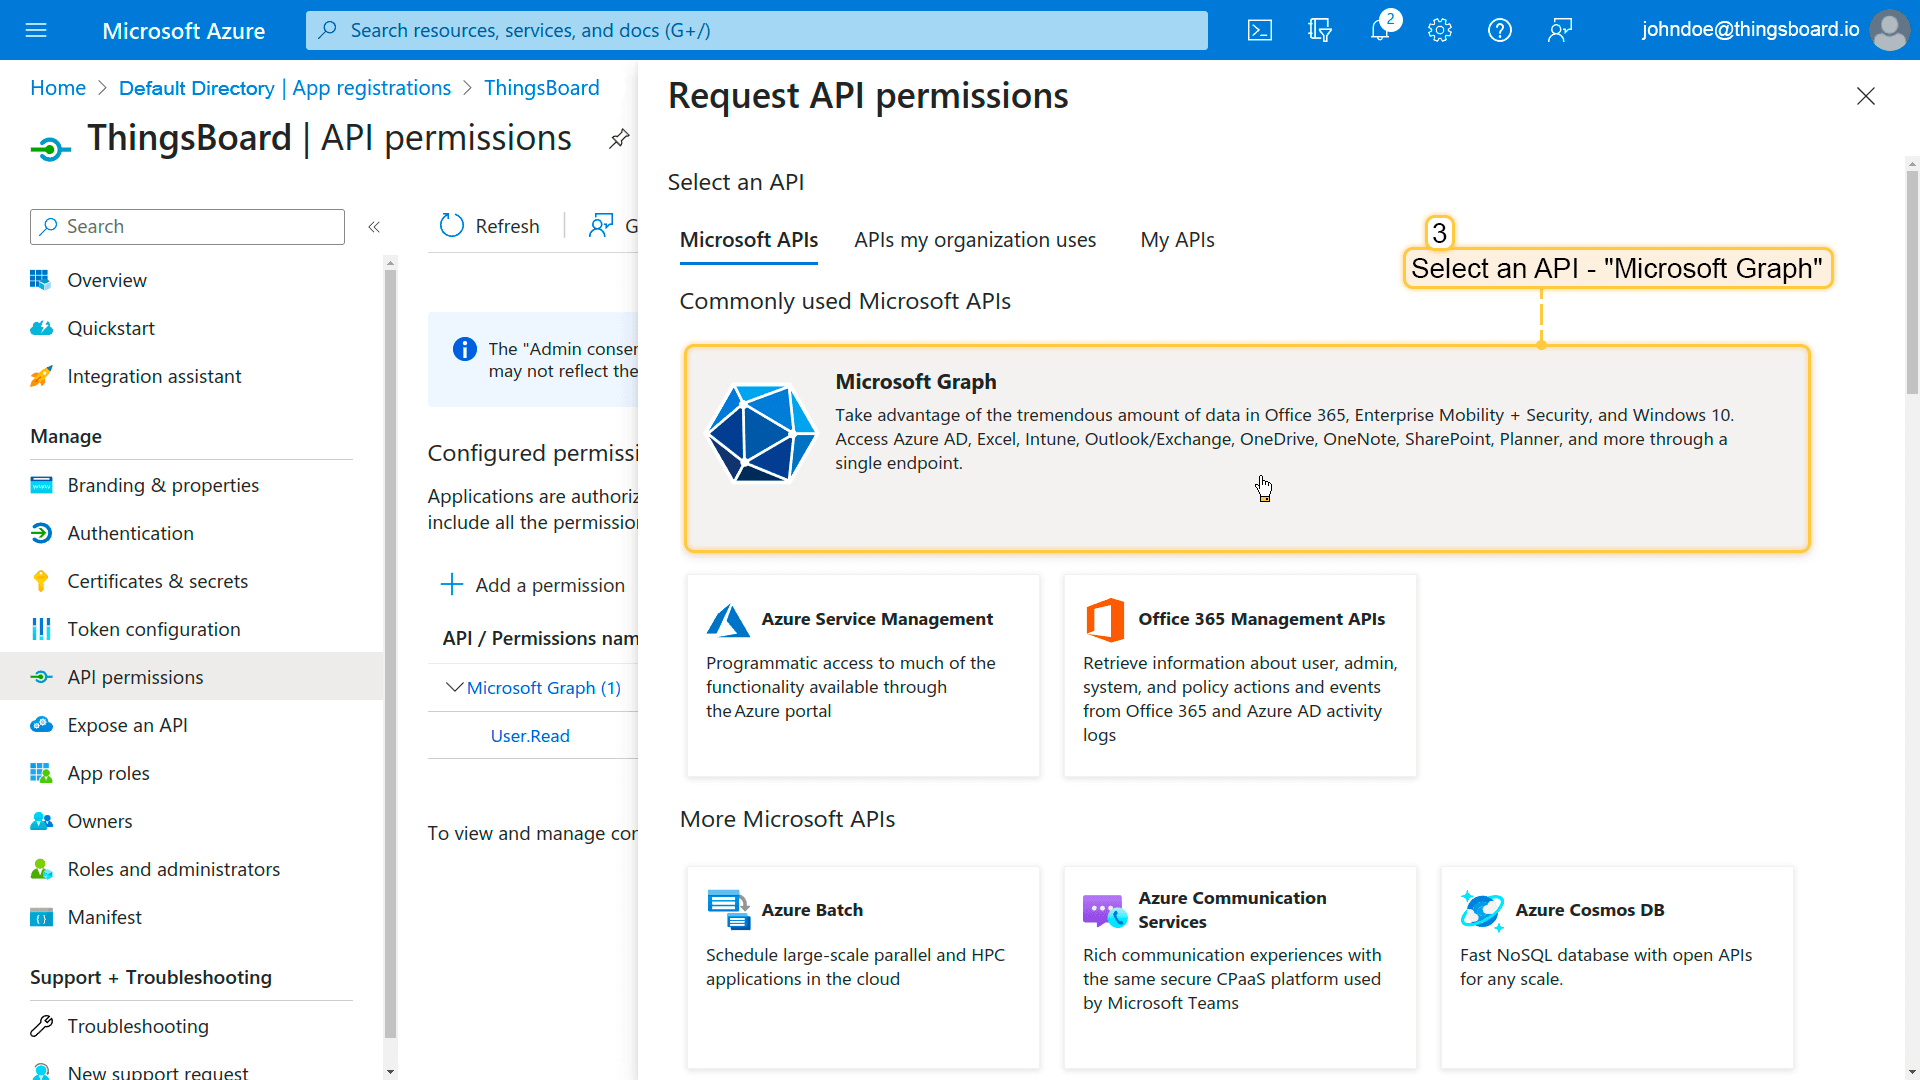Switch to the My APIs tab
1920x1080 pixels.
(1177, 240)
